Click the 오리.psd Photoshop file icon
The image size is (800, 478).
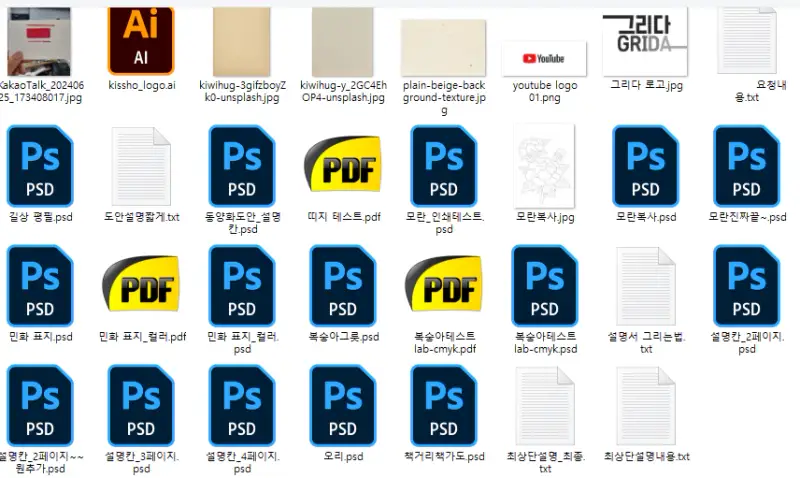[343, 406]
